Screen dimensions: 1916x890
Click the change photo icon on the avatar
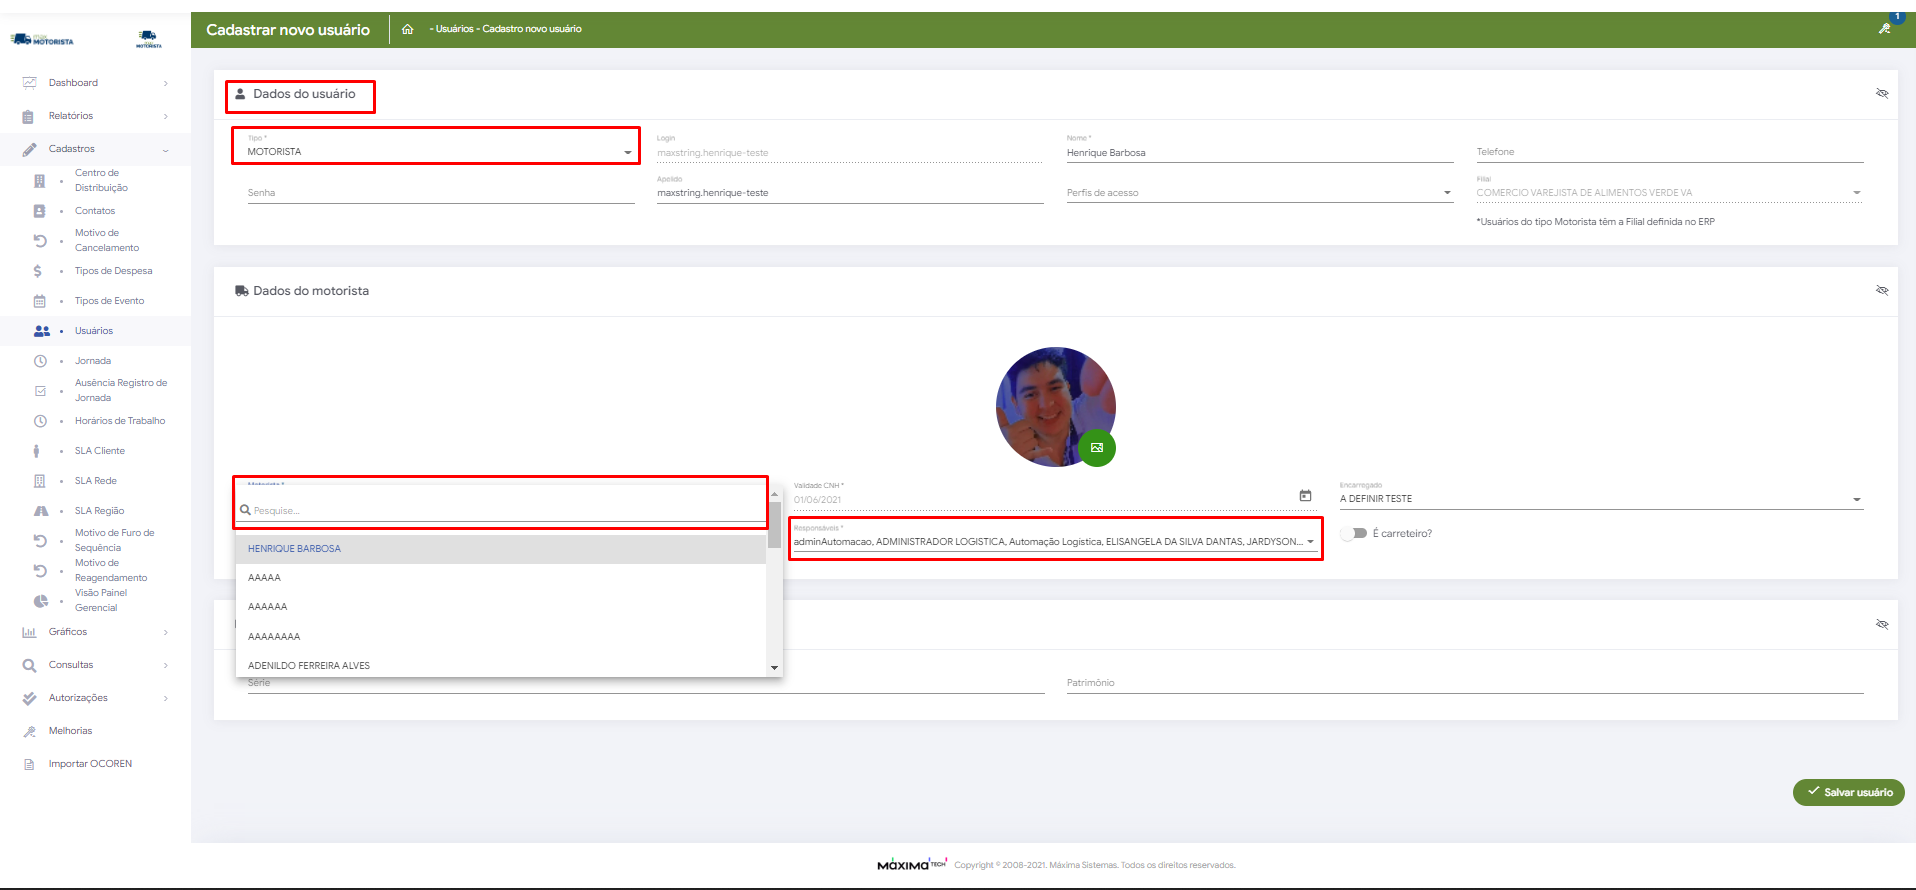(1097, 447)
